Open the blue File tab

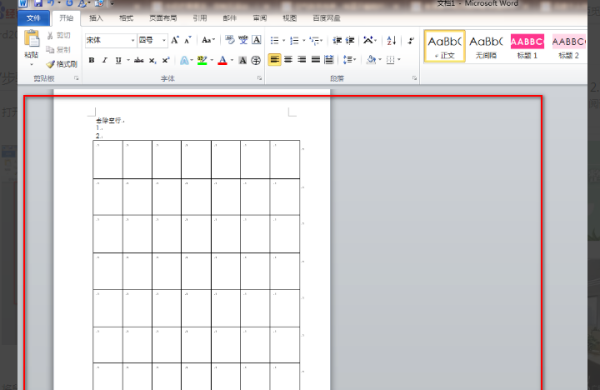34,18
